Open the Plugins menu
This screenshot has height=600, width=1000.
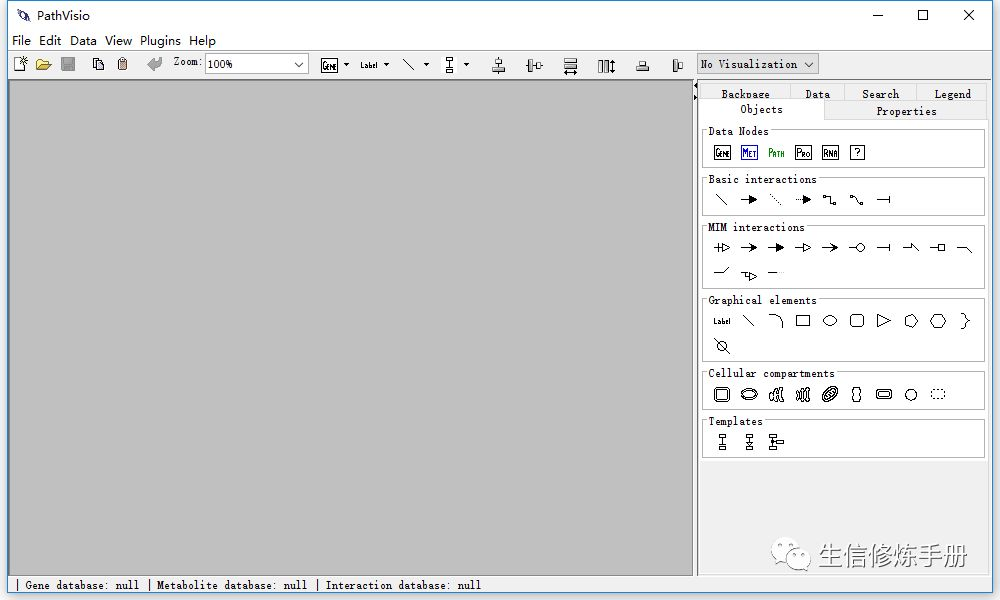(160, 41)
